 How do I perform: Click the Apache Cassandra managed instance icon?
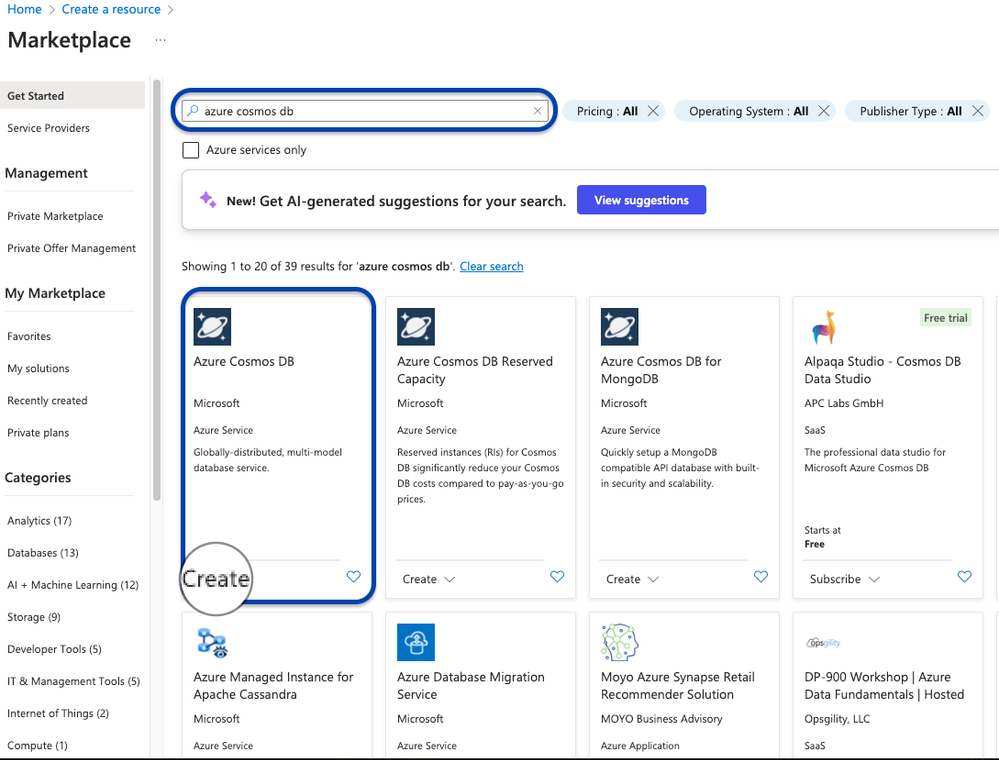[212, 642]
